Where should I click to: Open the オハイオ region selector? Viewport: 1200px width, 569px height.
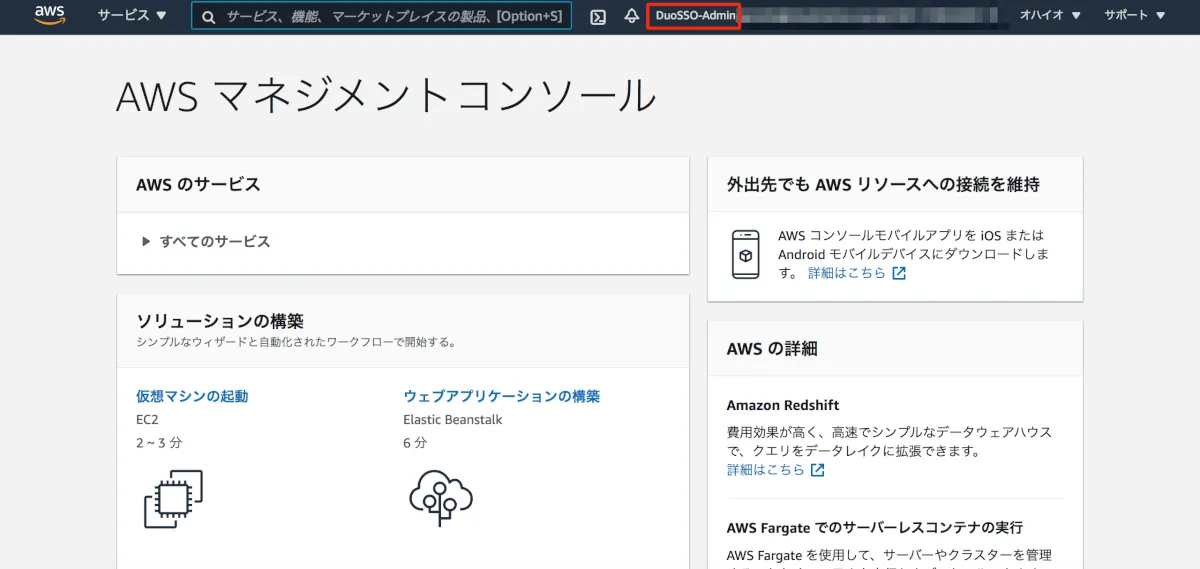pos(1050,16)
